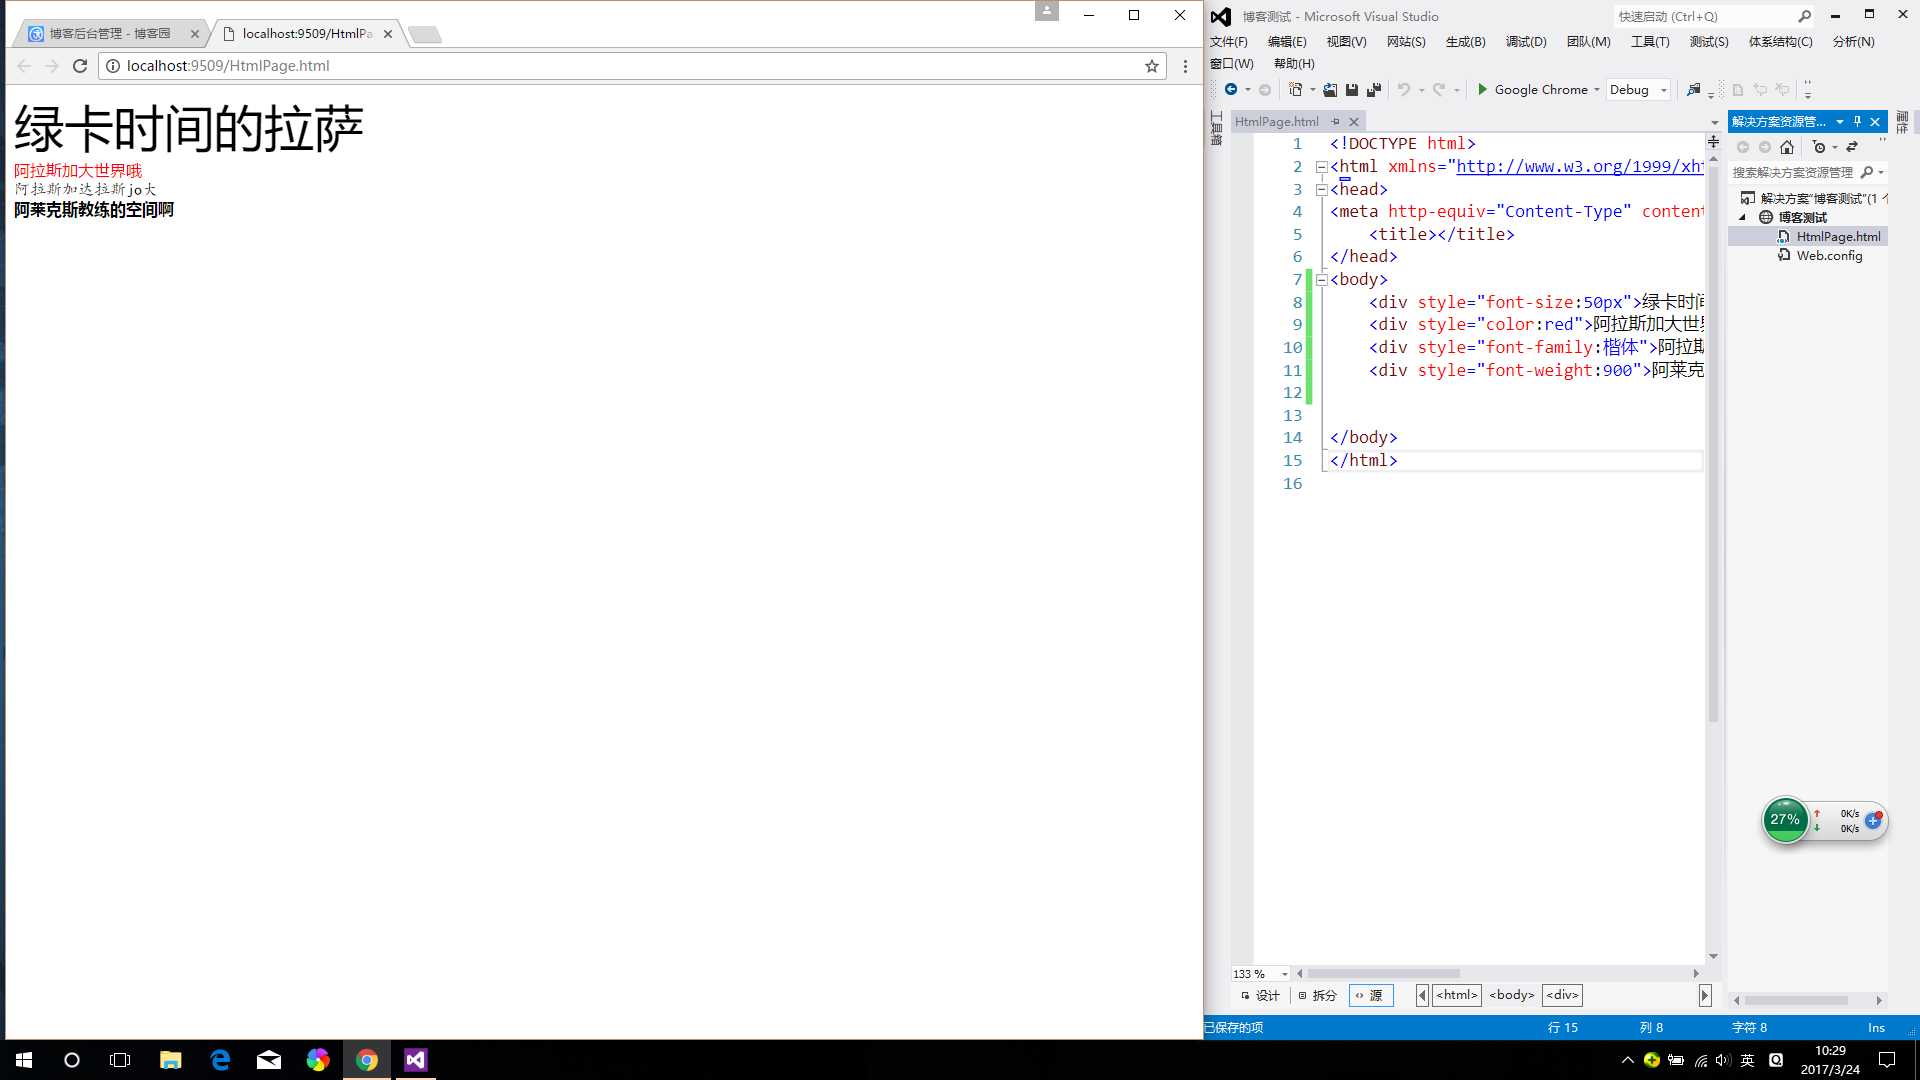
Task: Click the Navigate Backward icon in Visual Studio
Action: click(1231, 90)
